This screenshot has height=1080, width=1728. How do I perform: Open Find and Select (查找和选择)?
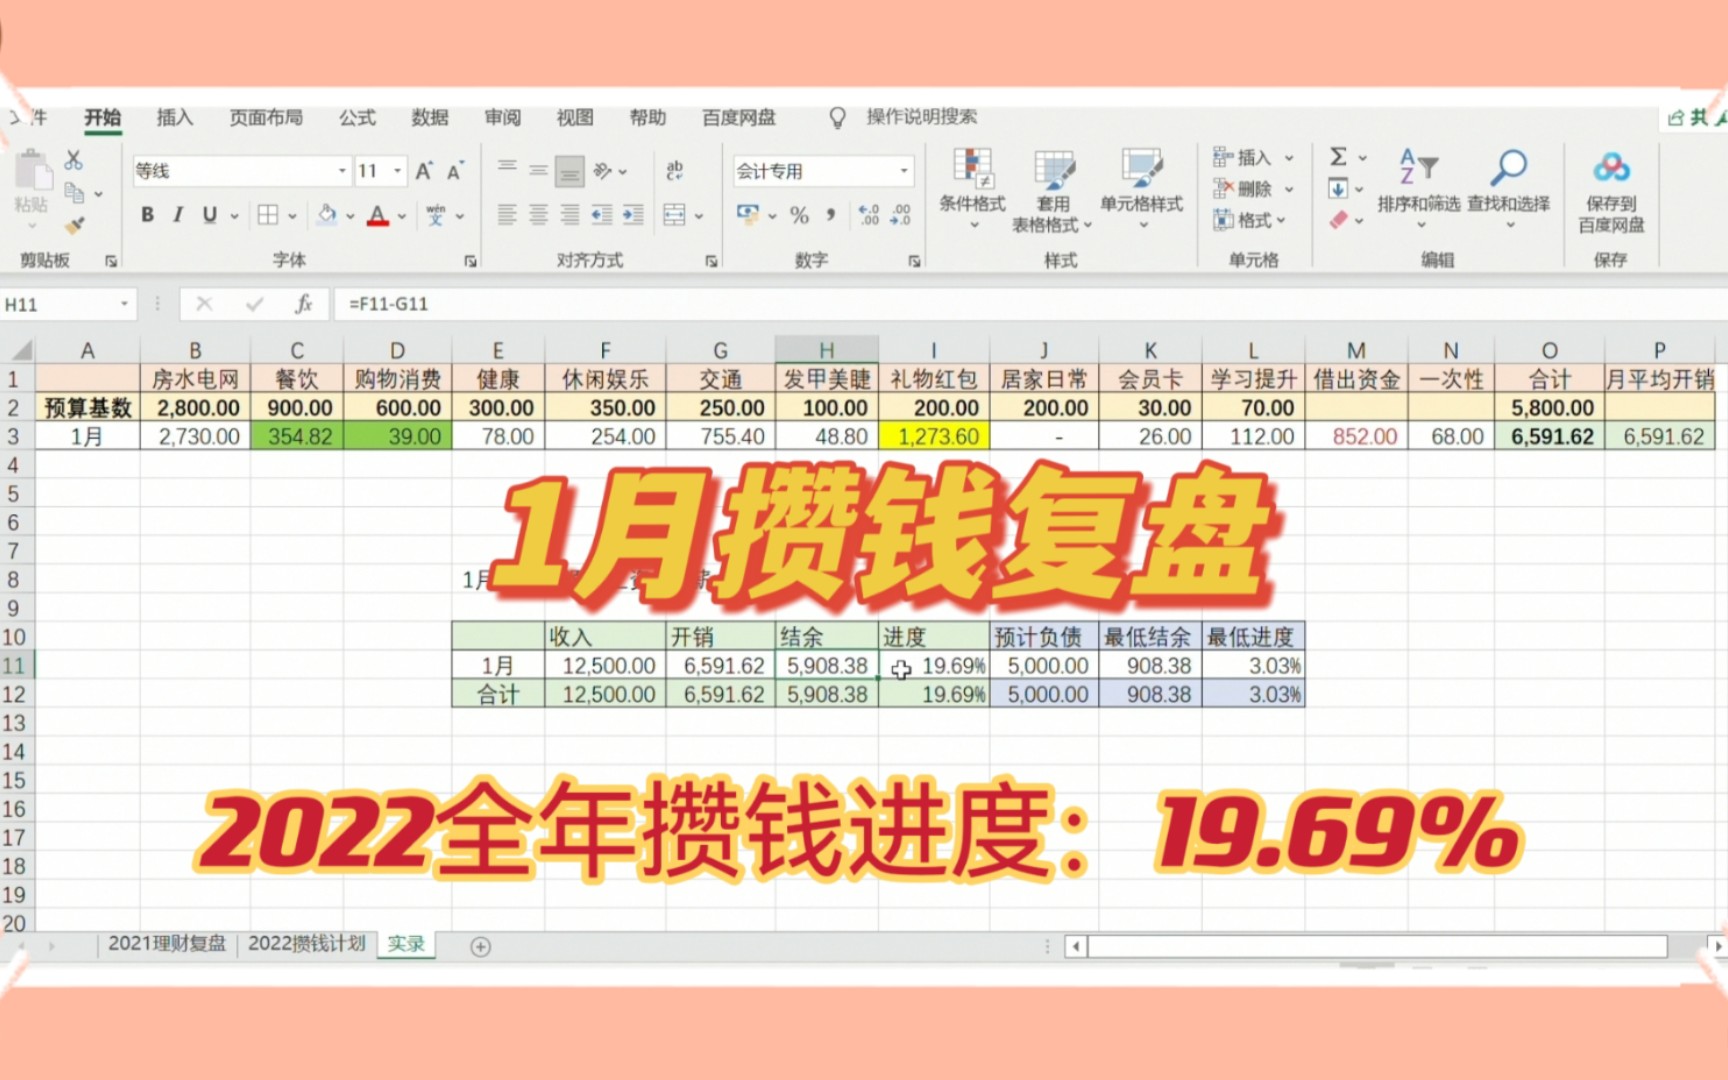point(1509,187)
